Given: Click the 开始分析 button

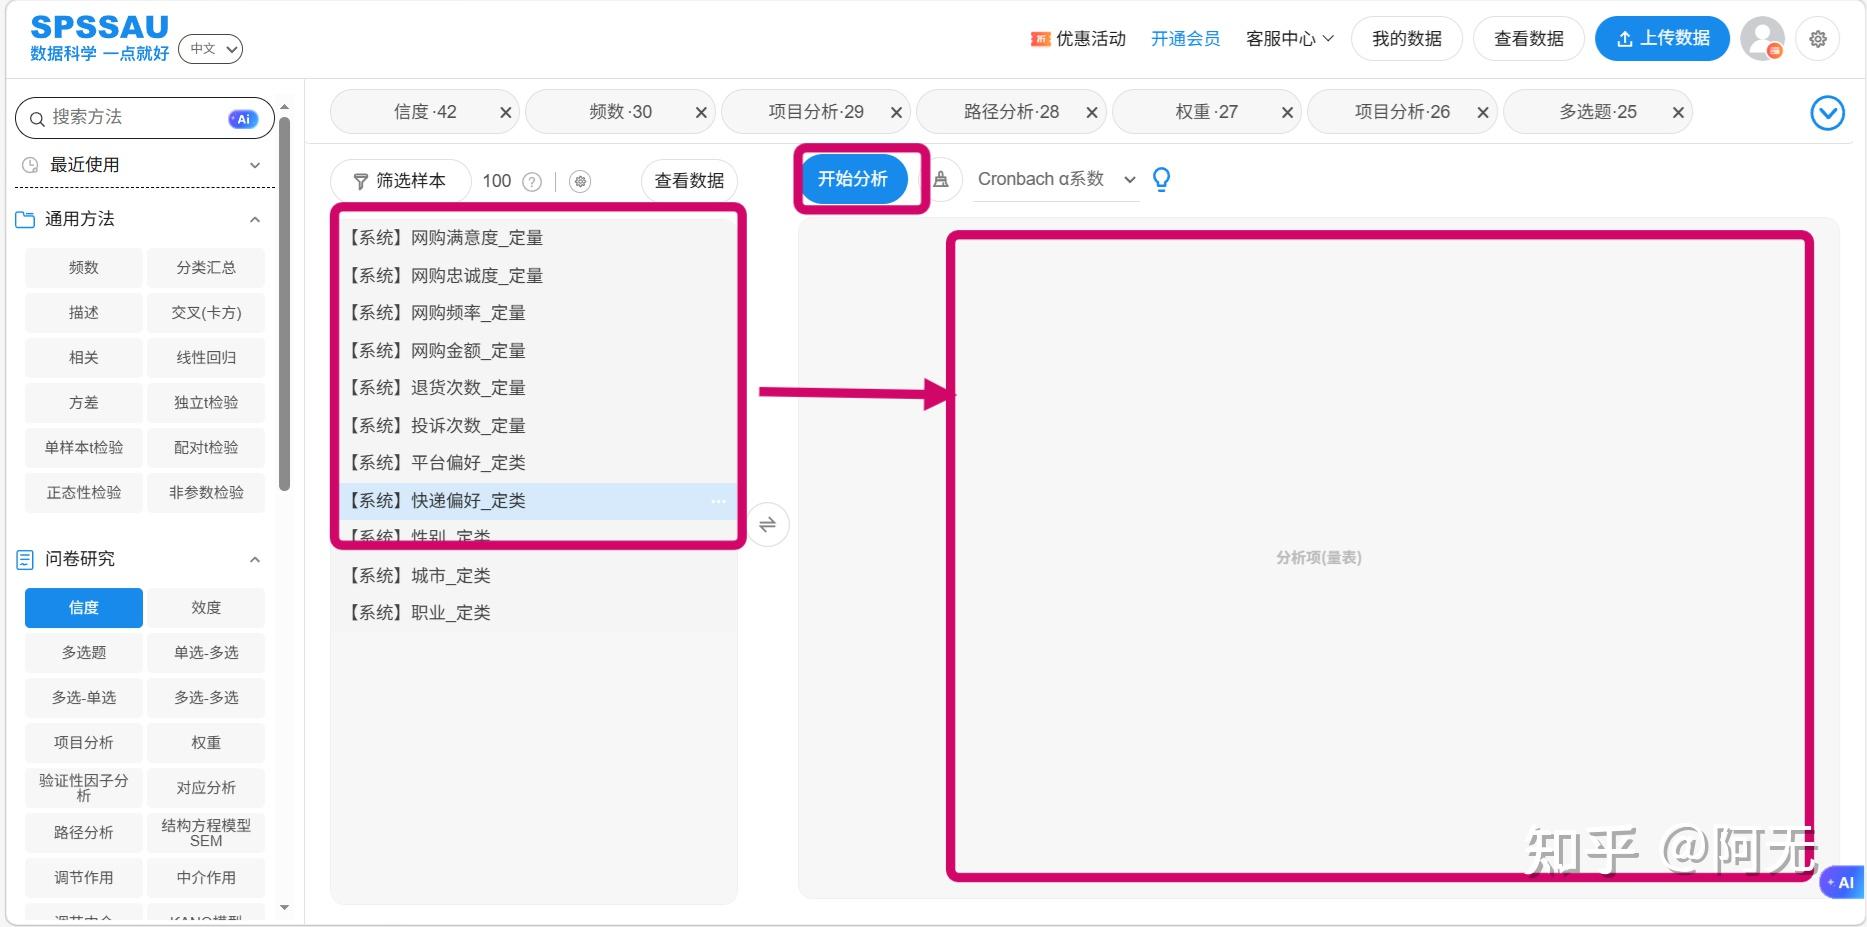Looking at the screenshot, I should pyautogui.click(x=853, y=179).
